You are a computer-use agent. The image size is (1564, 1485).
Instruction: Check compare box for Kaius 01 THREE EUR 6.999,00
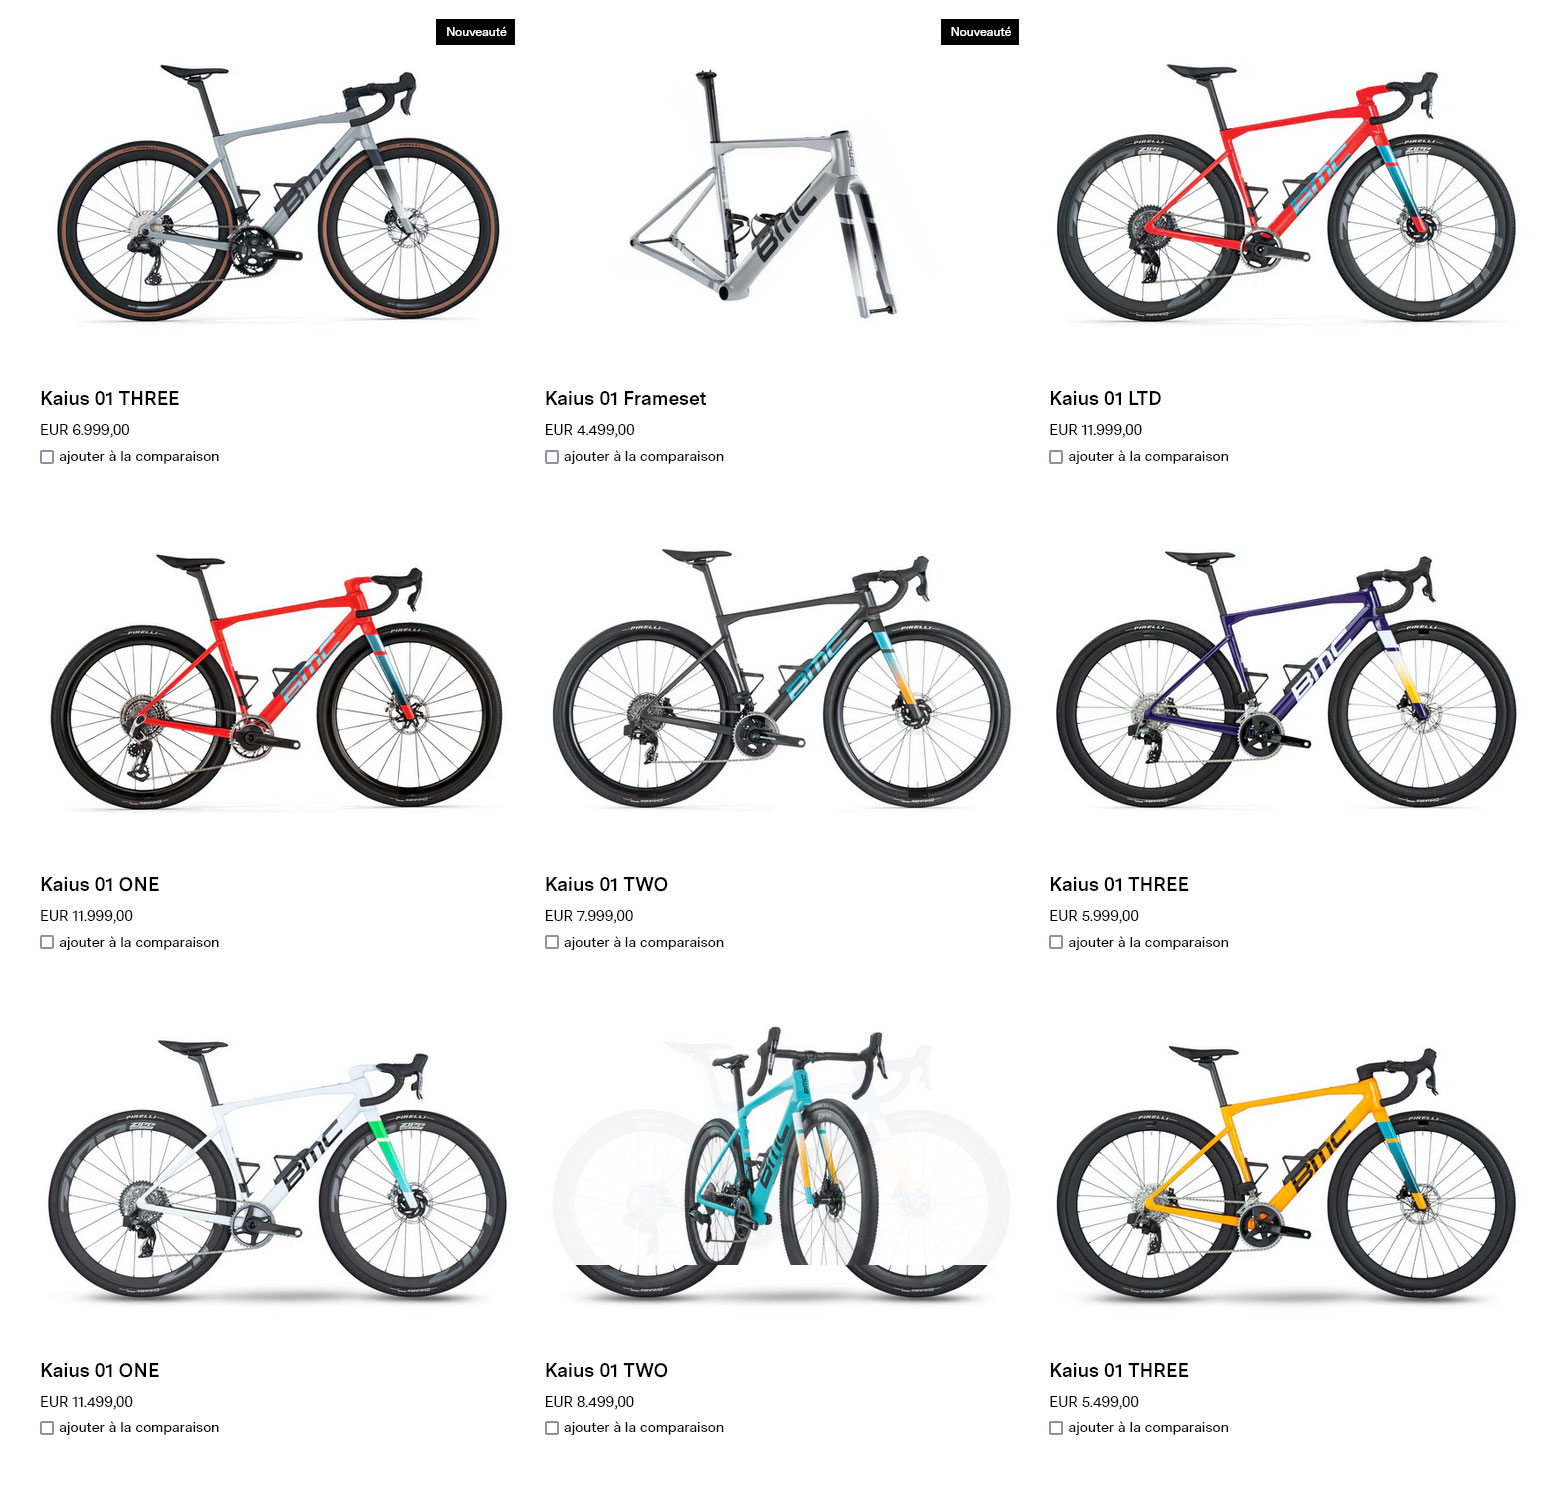(x=47, y=457)
